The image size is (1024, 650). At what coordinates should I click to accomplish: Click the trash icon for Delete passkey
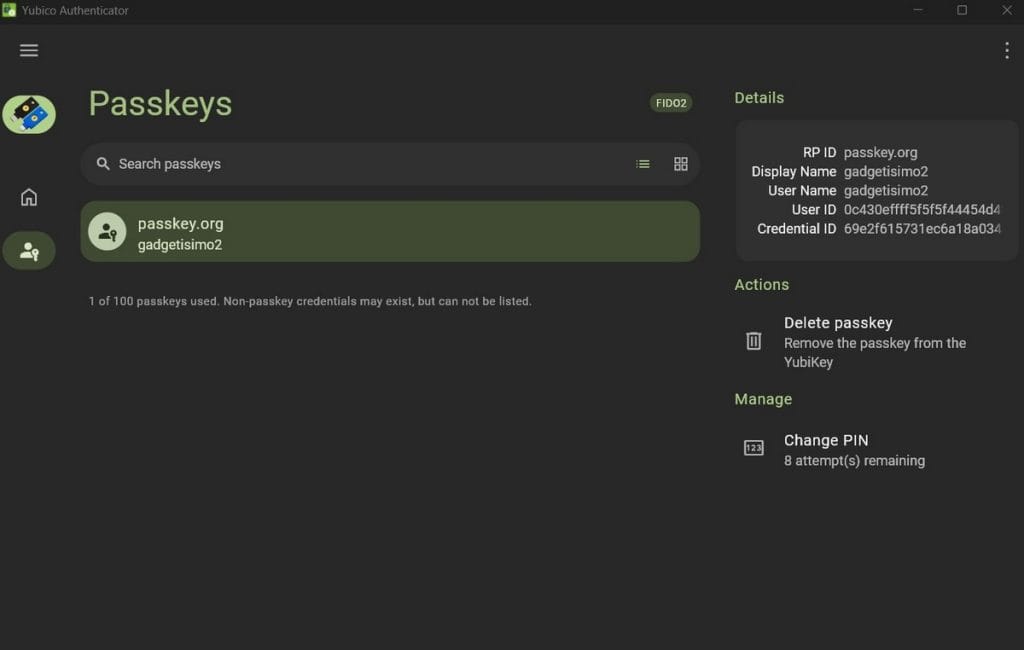click(754, 340)
